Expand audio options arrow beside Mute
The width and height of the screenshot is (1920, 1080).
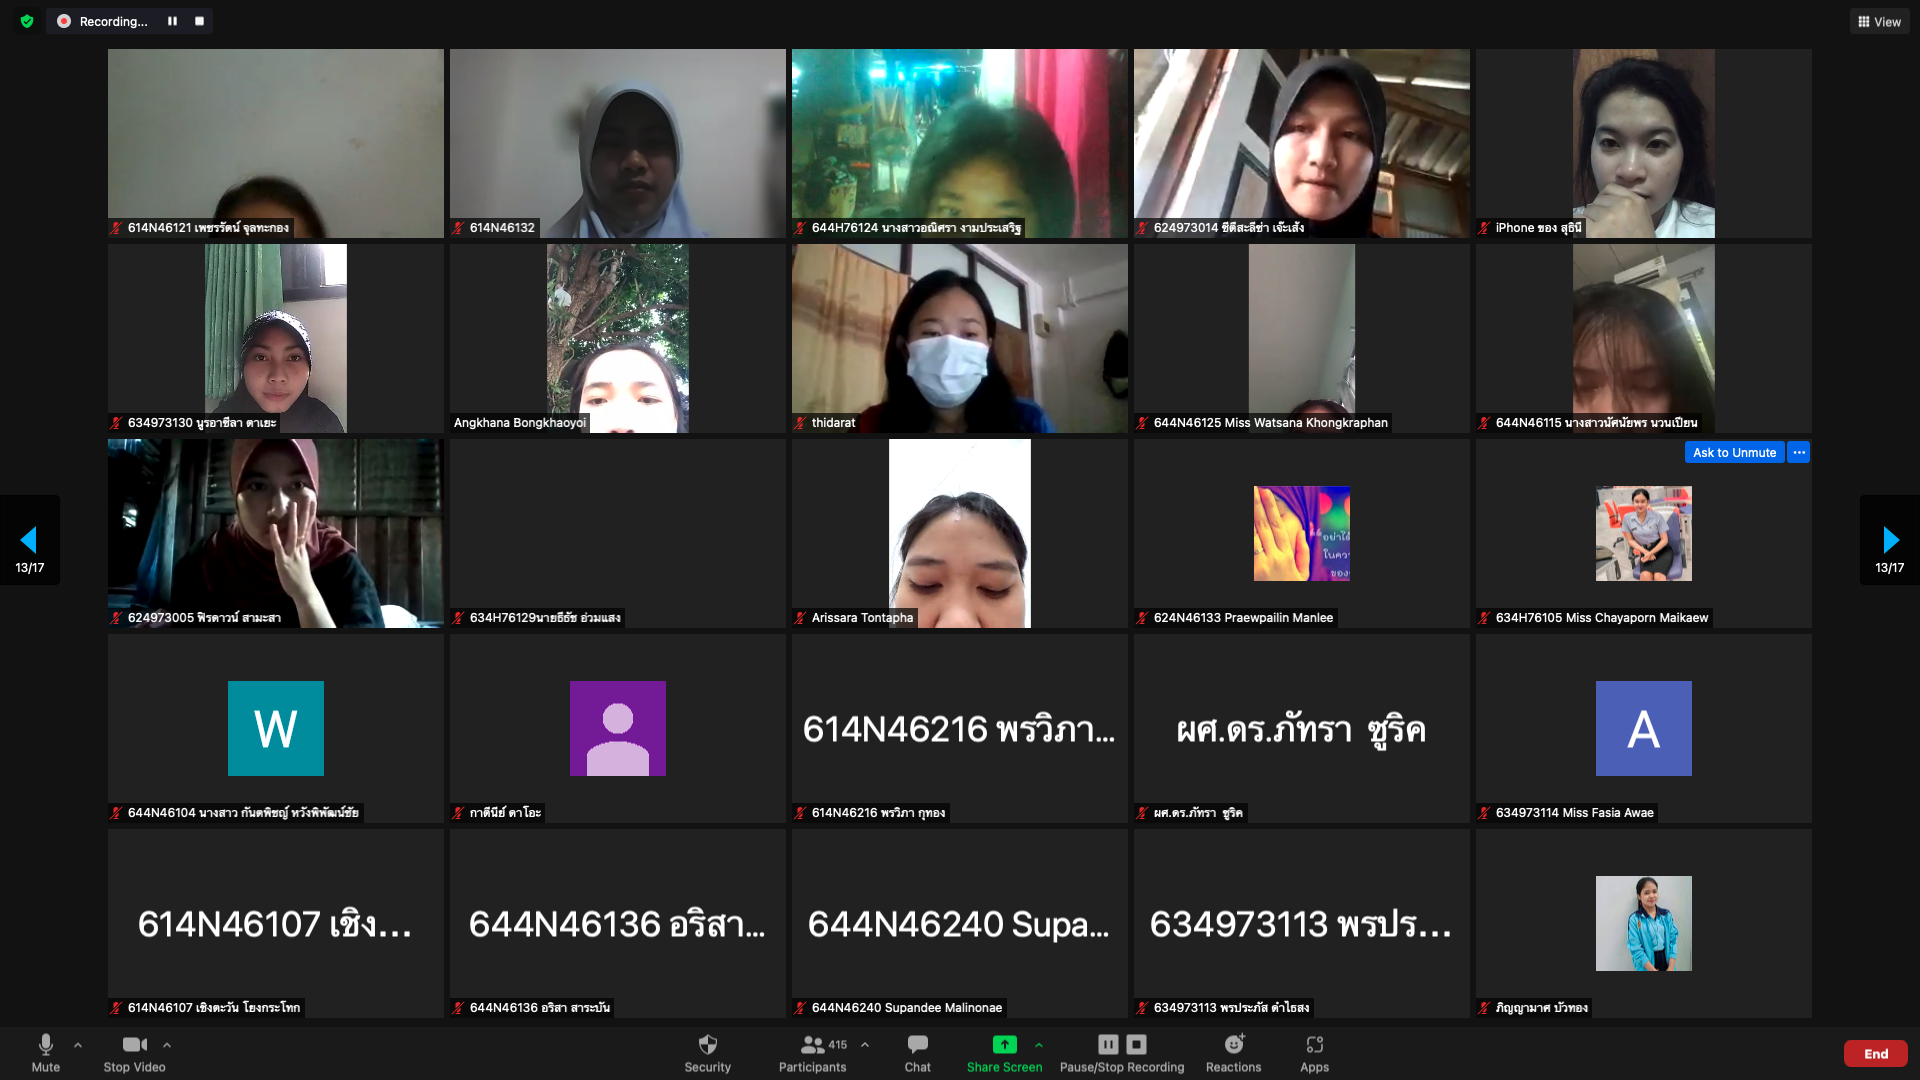78,1044
